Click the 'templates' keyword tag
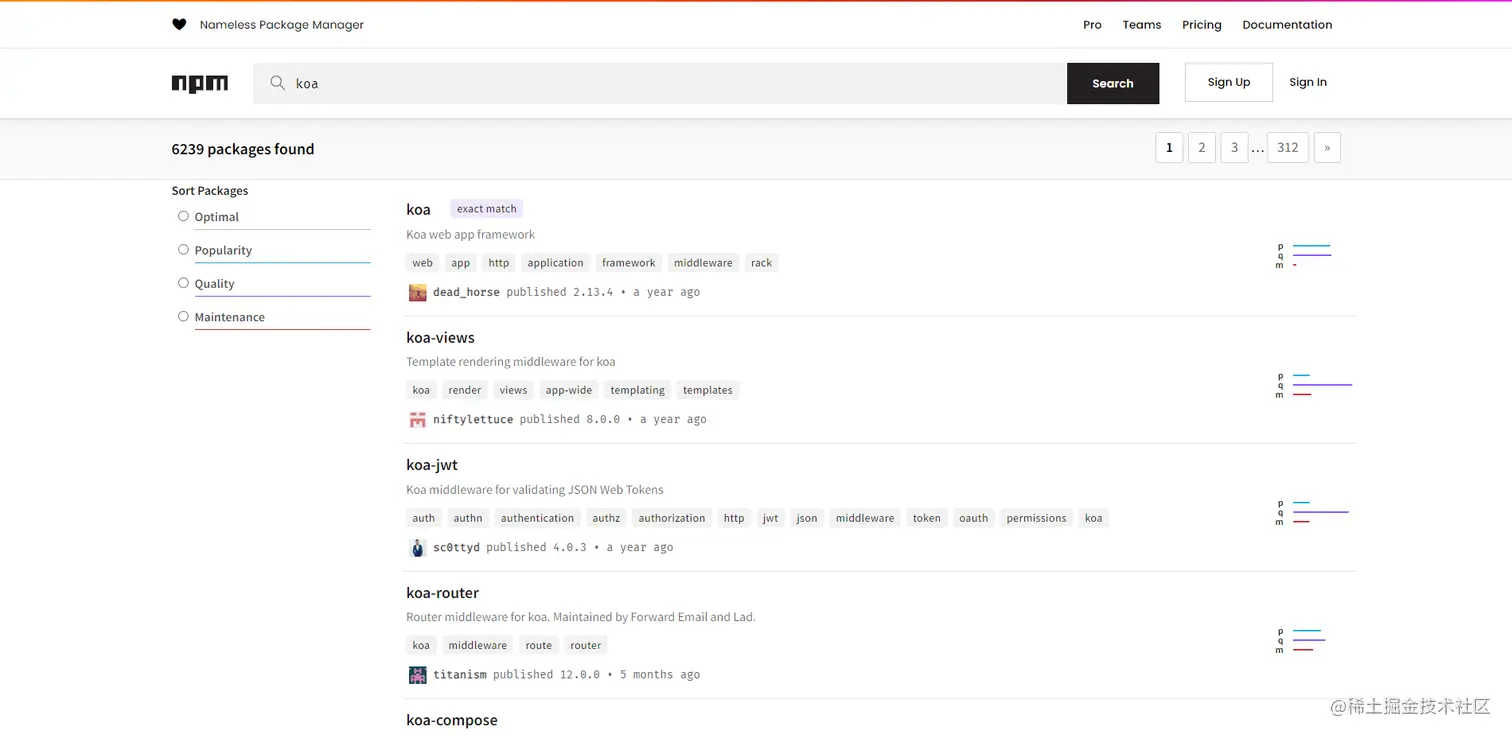Viewport: 1512px width, 738px height. tap(708, 390)
